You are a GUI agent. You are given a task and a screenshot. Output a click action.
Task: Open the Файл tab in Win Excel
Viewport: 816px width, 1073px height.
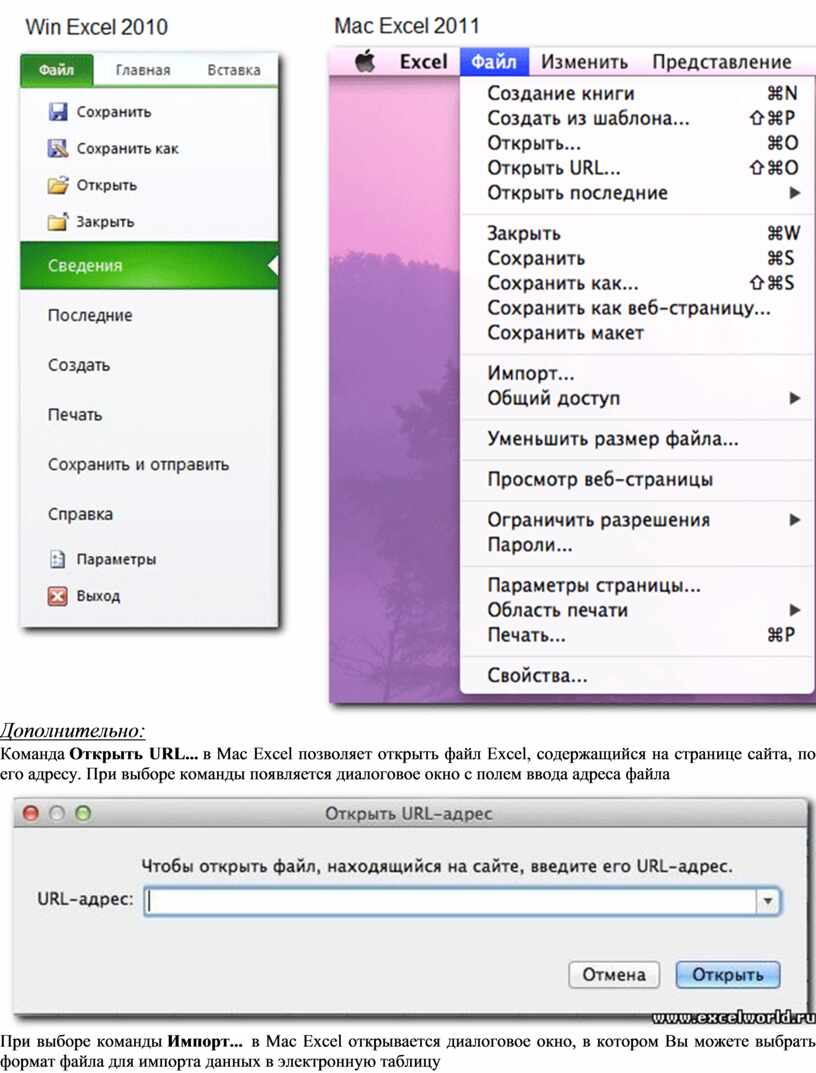point(56,70)
